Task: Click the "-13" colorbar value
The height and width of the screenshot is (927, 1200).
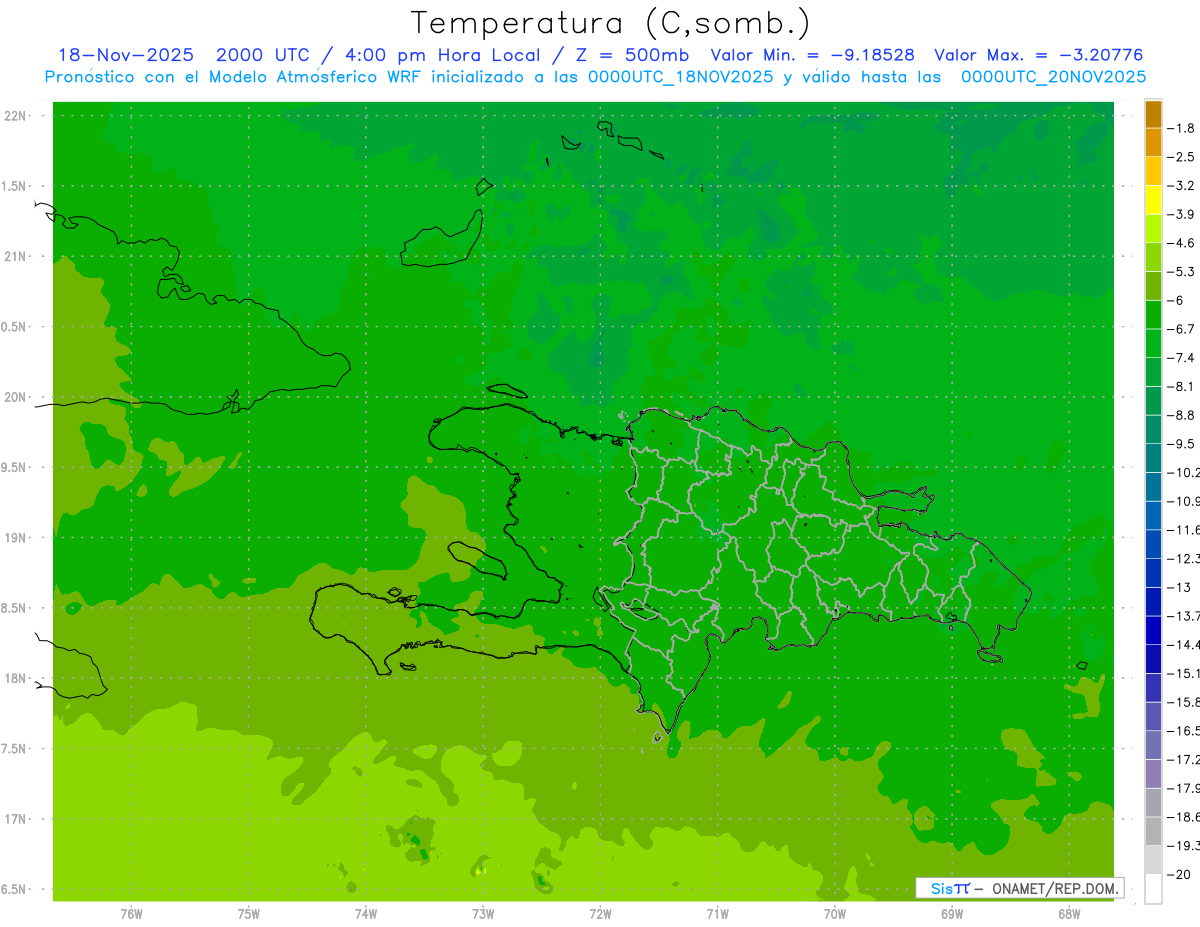Action: pyautogui.click(x=1178, y=587)
